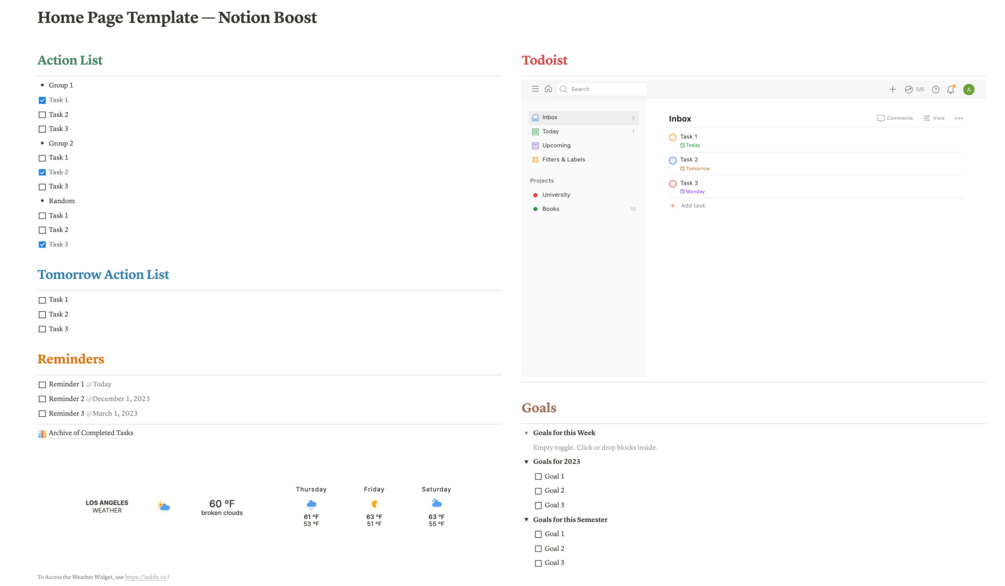
Task: Click the green avatar icon in Todoist
Action: tap(968, 89)
